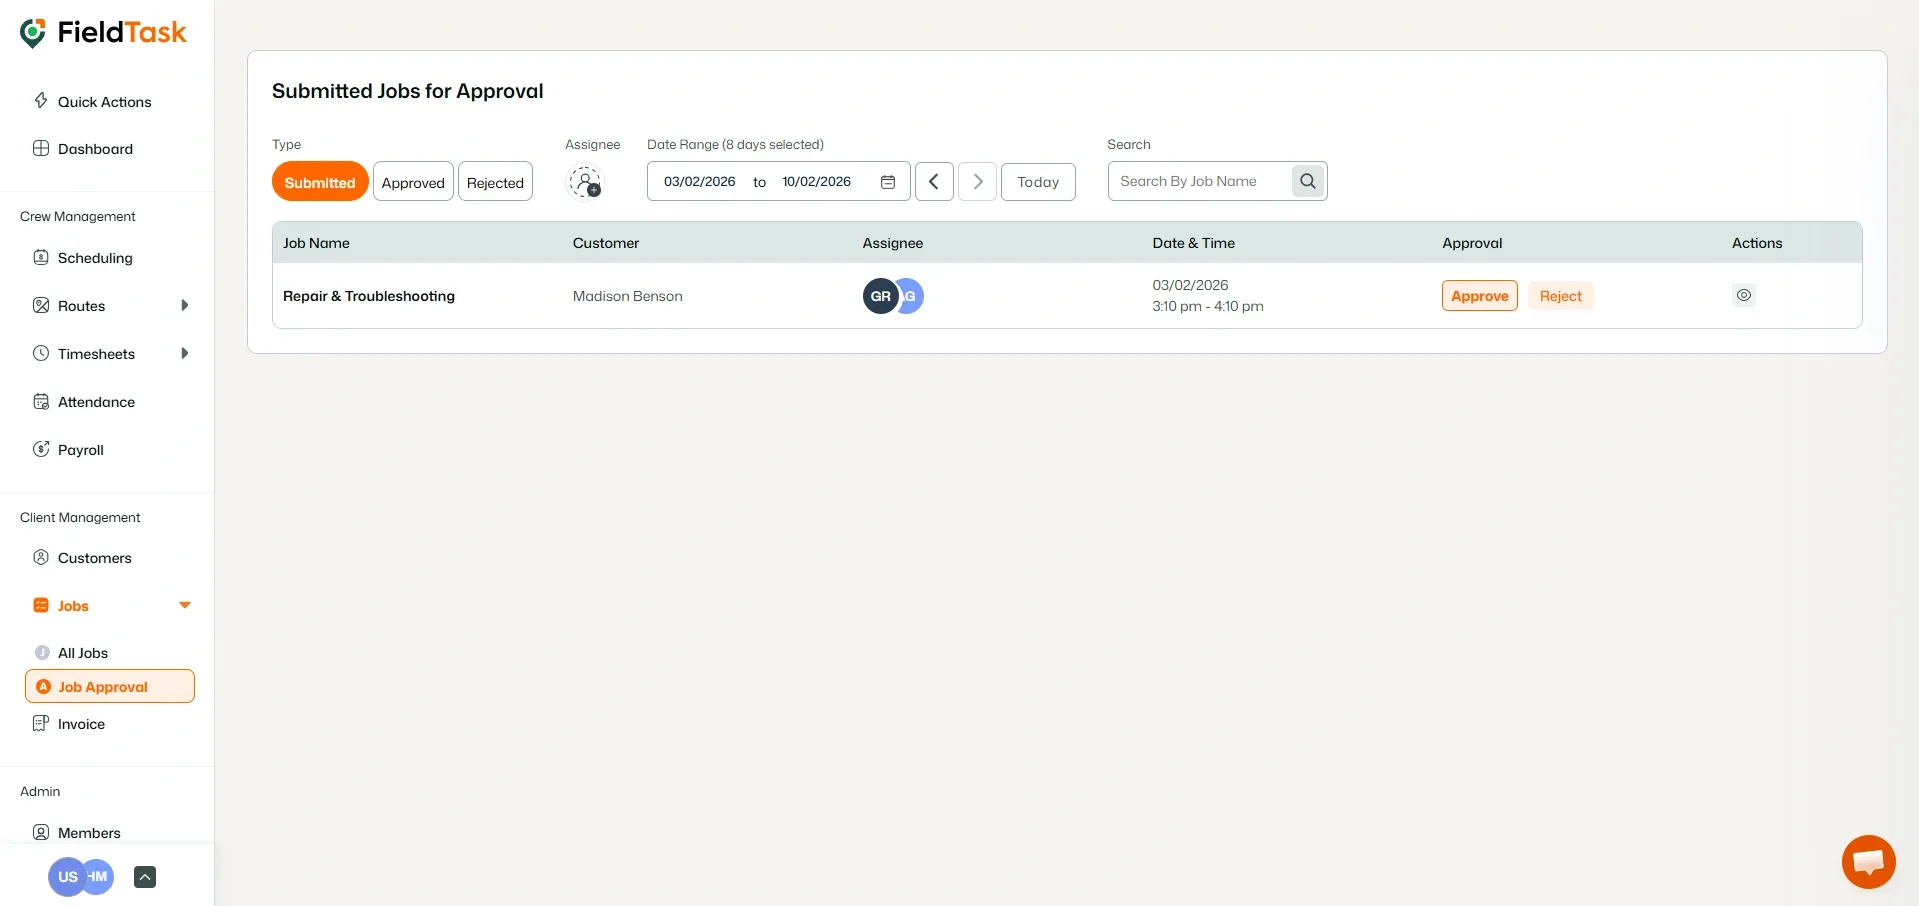This screenshot has width=1919, height=906.
Task: Click the Attendance calendar icon
Action: point(41,402)
